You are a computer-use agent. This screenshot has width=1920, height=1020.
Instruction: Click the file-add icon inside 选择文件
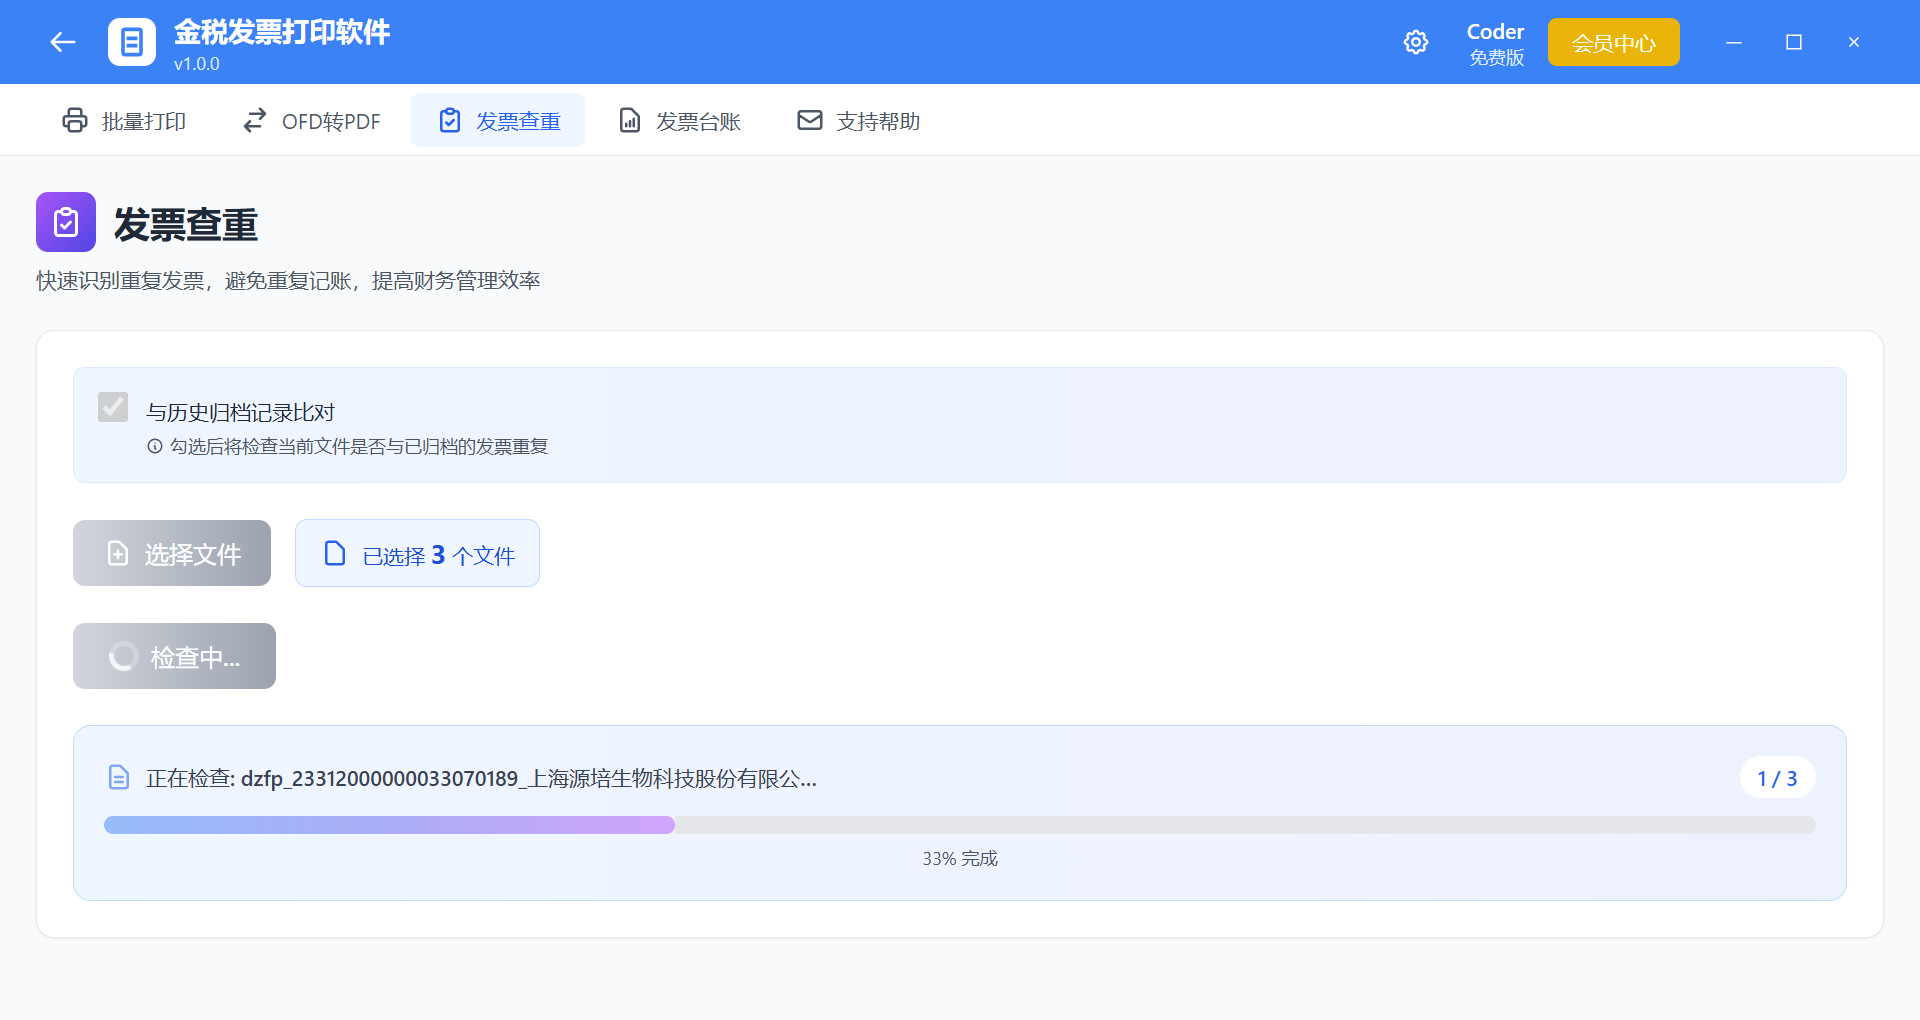pos(116,553)
